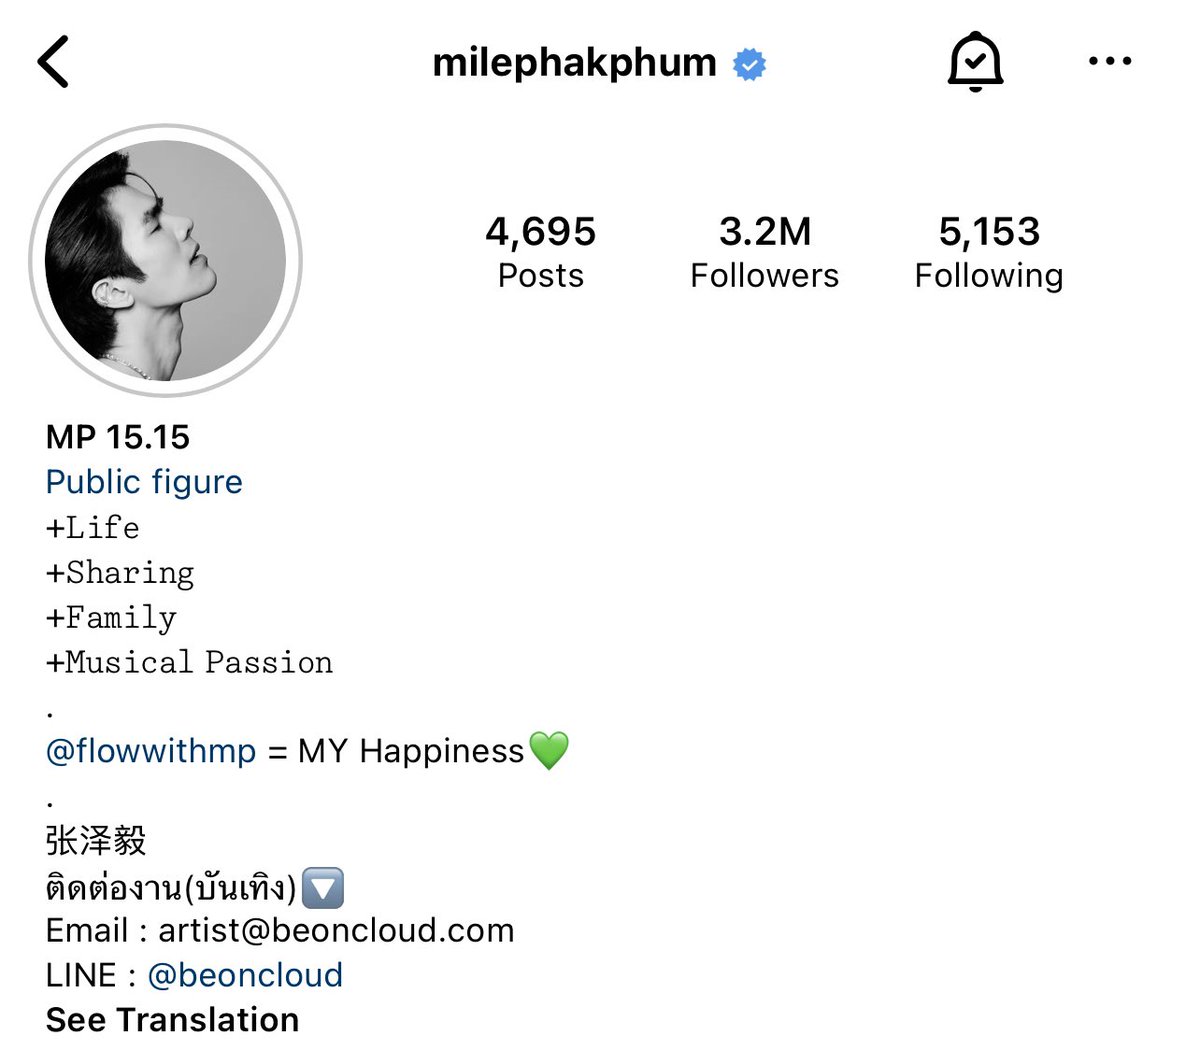The width and height of the screenshot is (1200, 1050).
Task: Tap the blue verified badge
Action: 749,64
